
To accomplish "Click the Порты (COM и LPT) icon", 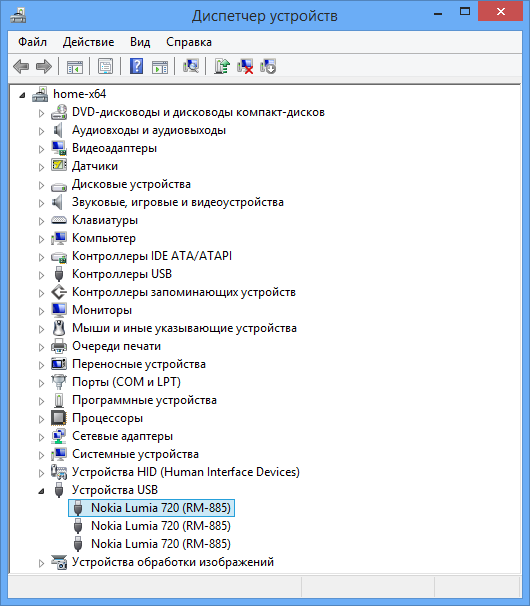I will pos(59,382).
